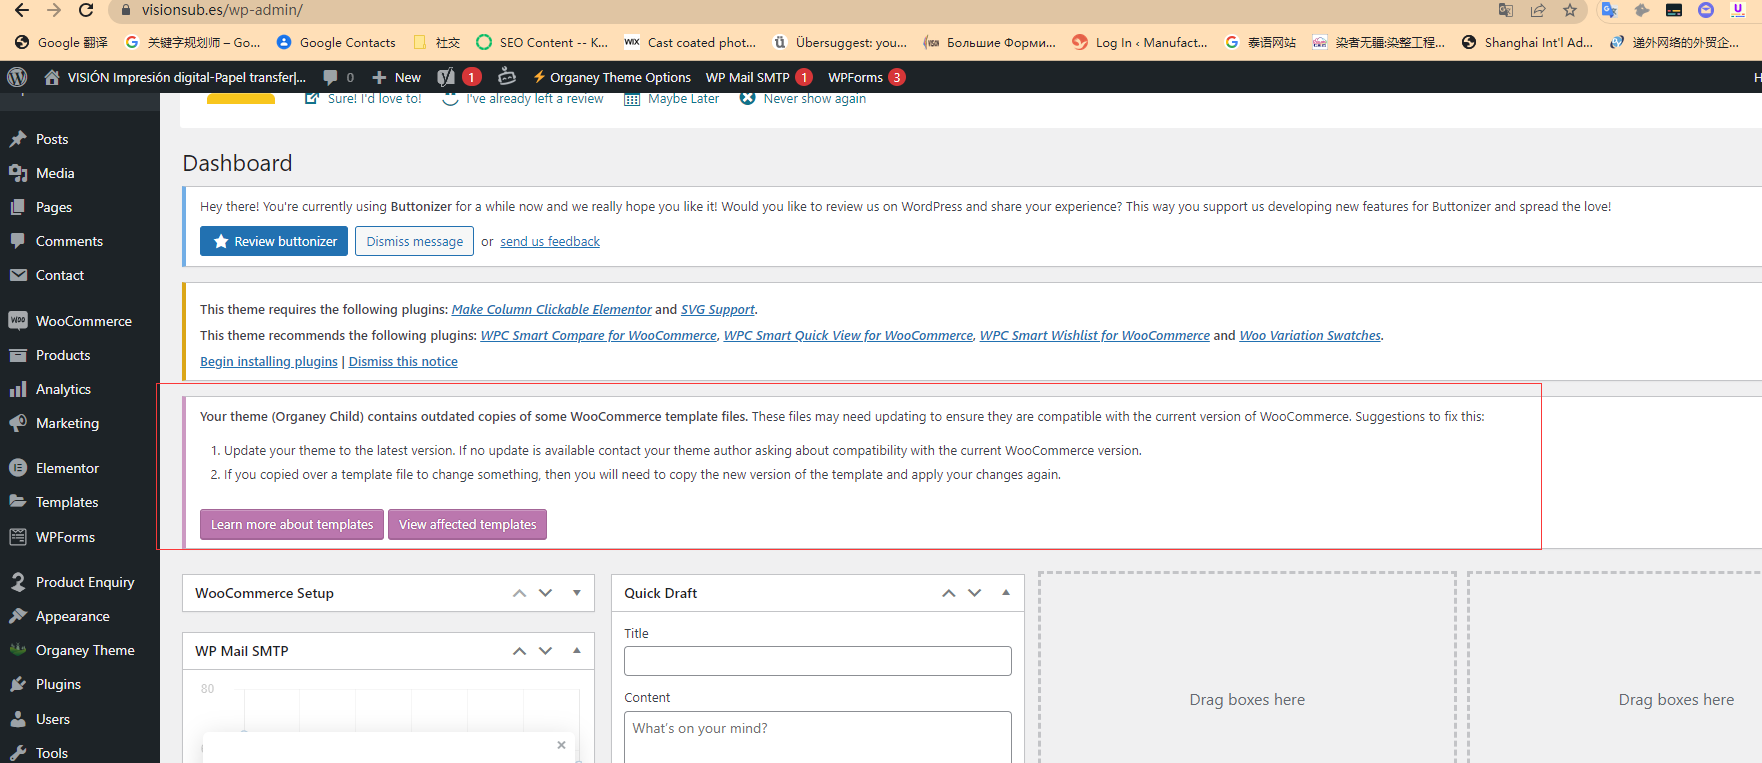Click Dismiss this notice link
Viewport: 1762px width, 763px height.
[403, 361]
